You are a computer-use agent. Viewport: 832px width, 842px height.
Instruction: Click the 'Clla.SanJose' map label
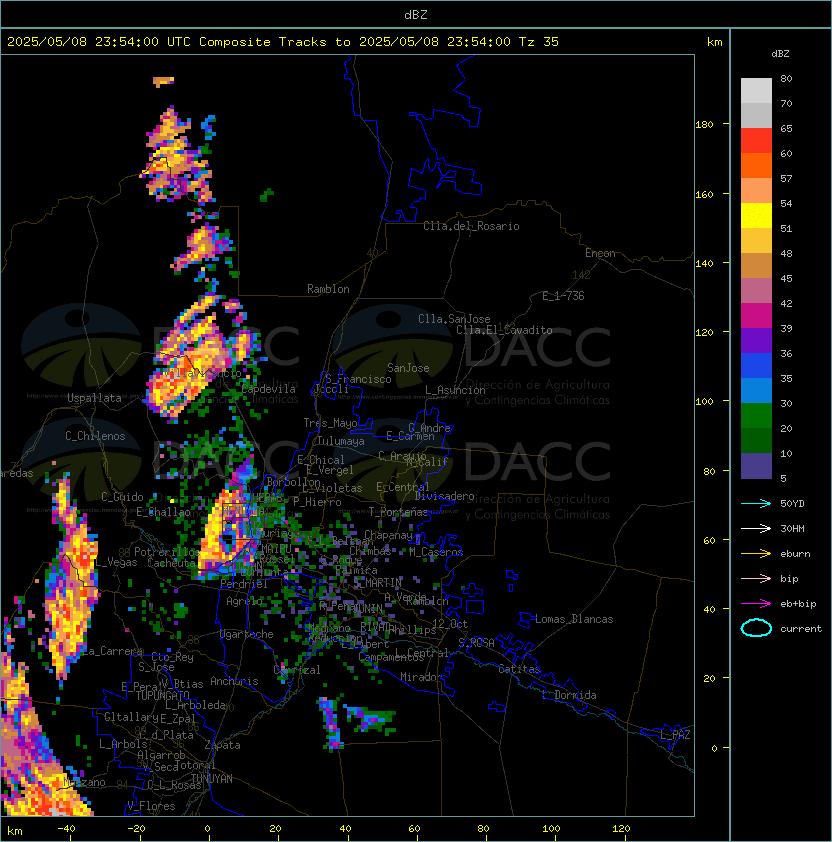click(454, 319)
